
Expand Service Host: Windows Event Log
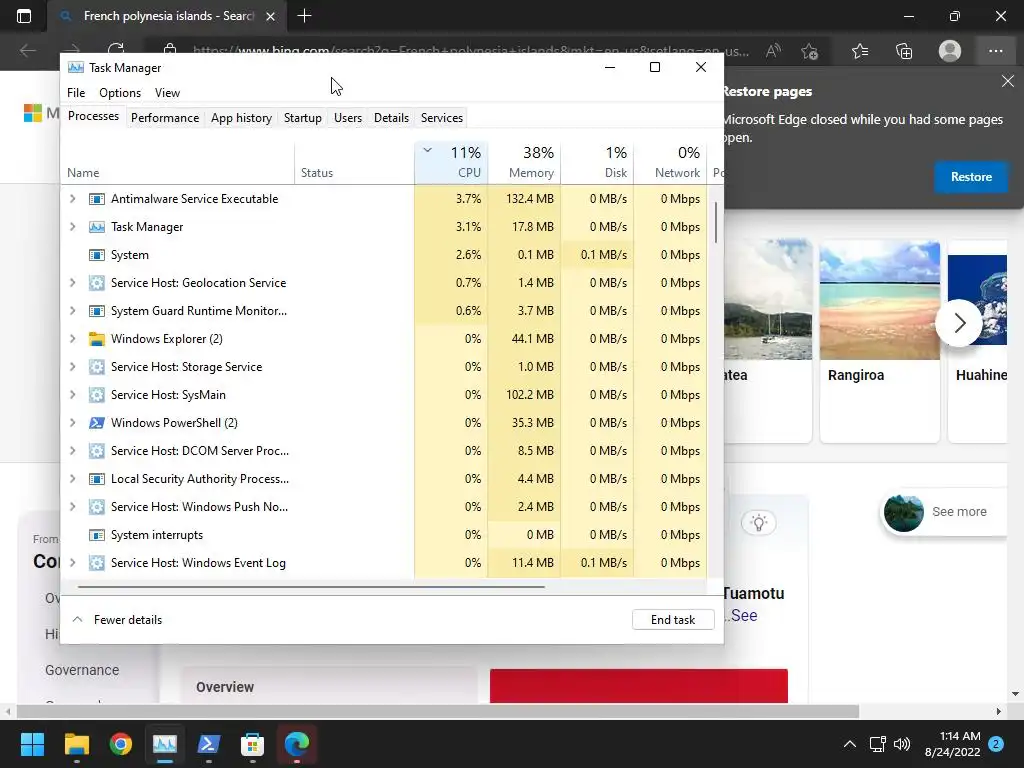[x=72, y=563]
